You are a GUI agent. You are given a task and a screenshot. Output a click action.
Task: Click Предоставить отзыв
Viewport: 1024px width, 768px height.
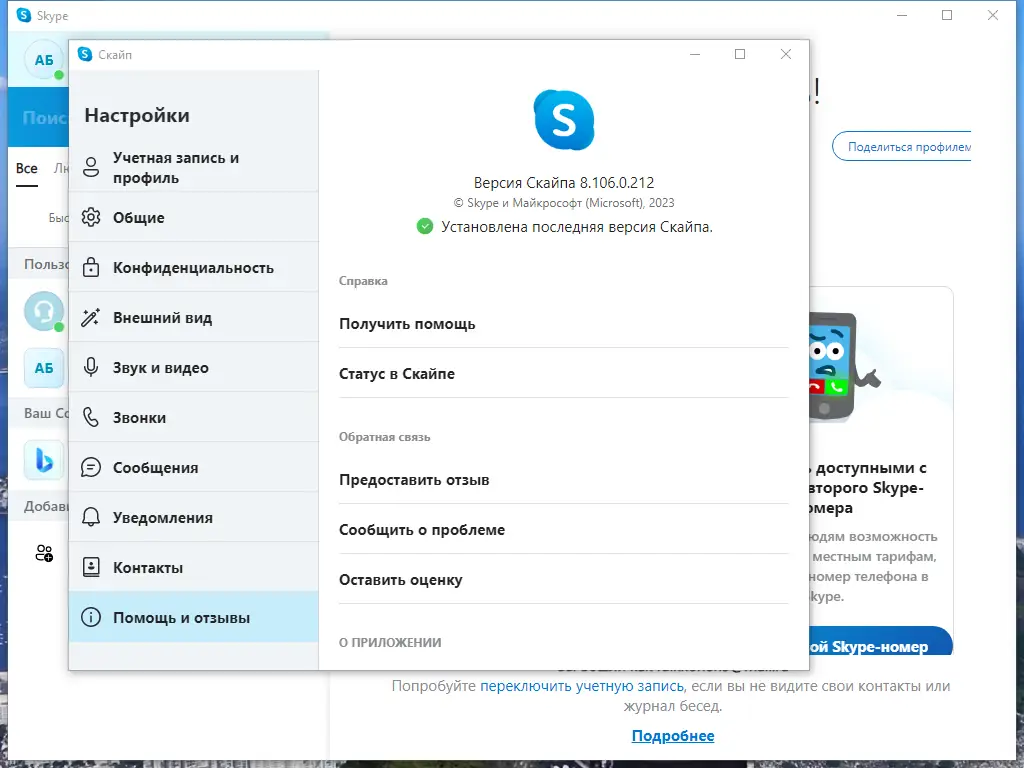[564, 480]
